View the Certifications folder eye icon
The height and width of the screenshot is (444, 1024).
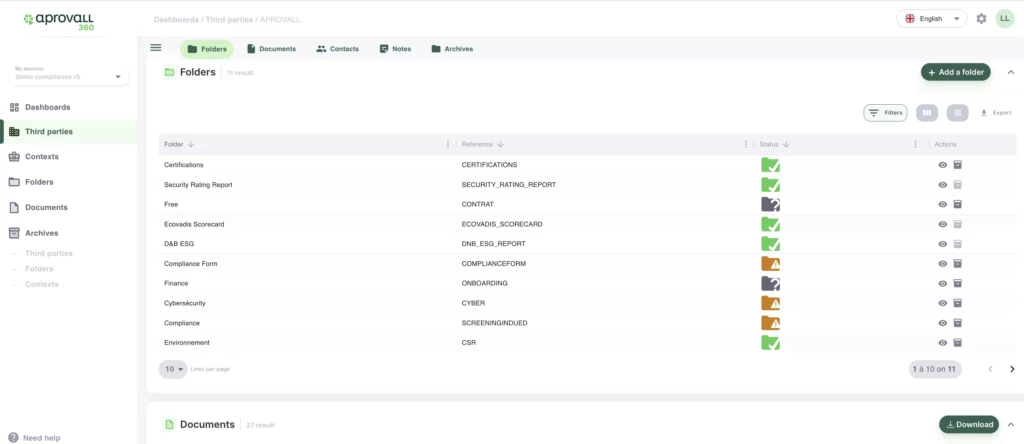pos(942,165)
